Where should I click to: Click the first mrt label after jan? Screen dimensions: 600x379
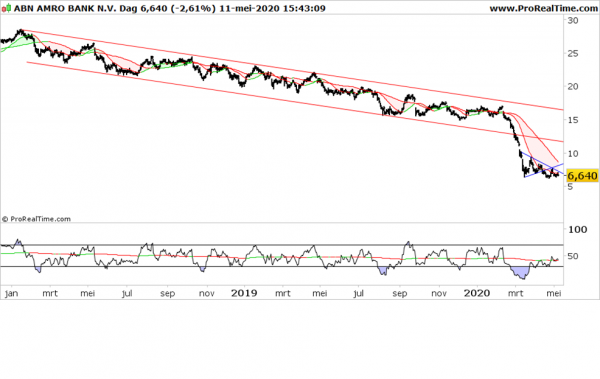click(x=50, y=294)
